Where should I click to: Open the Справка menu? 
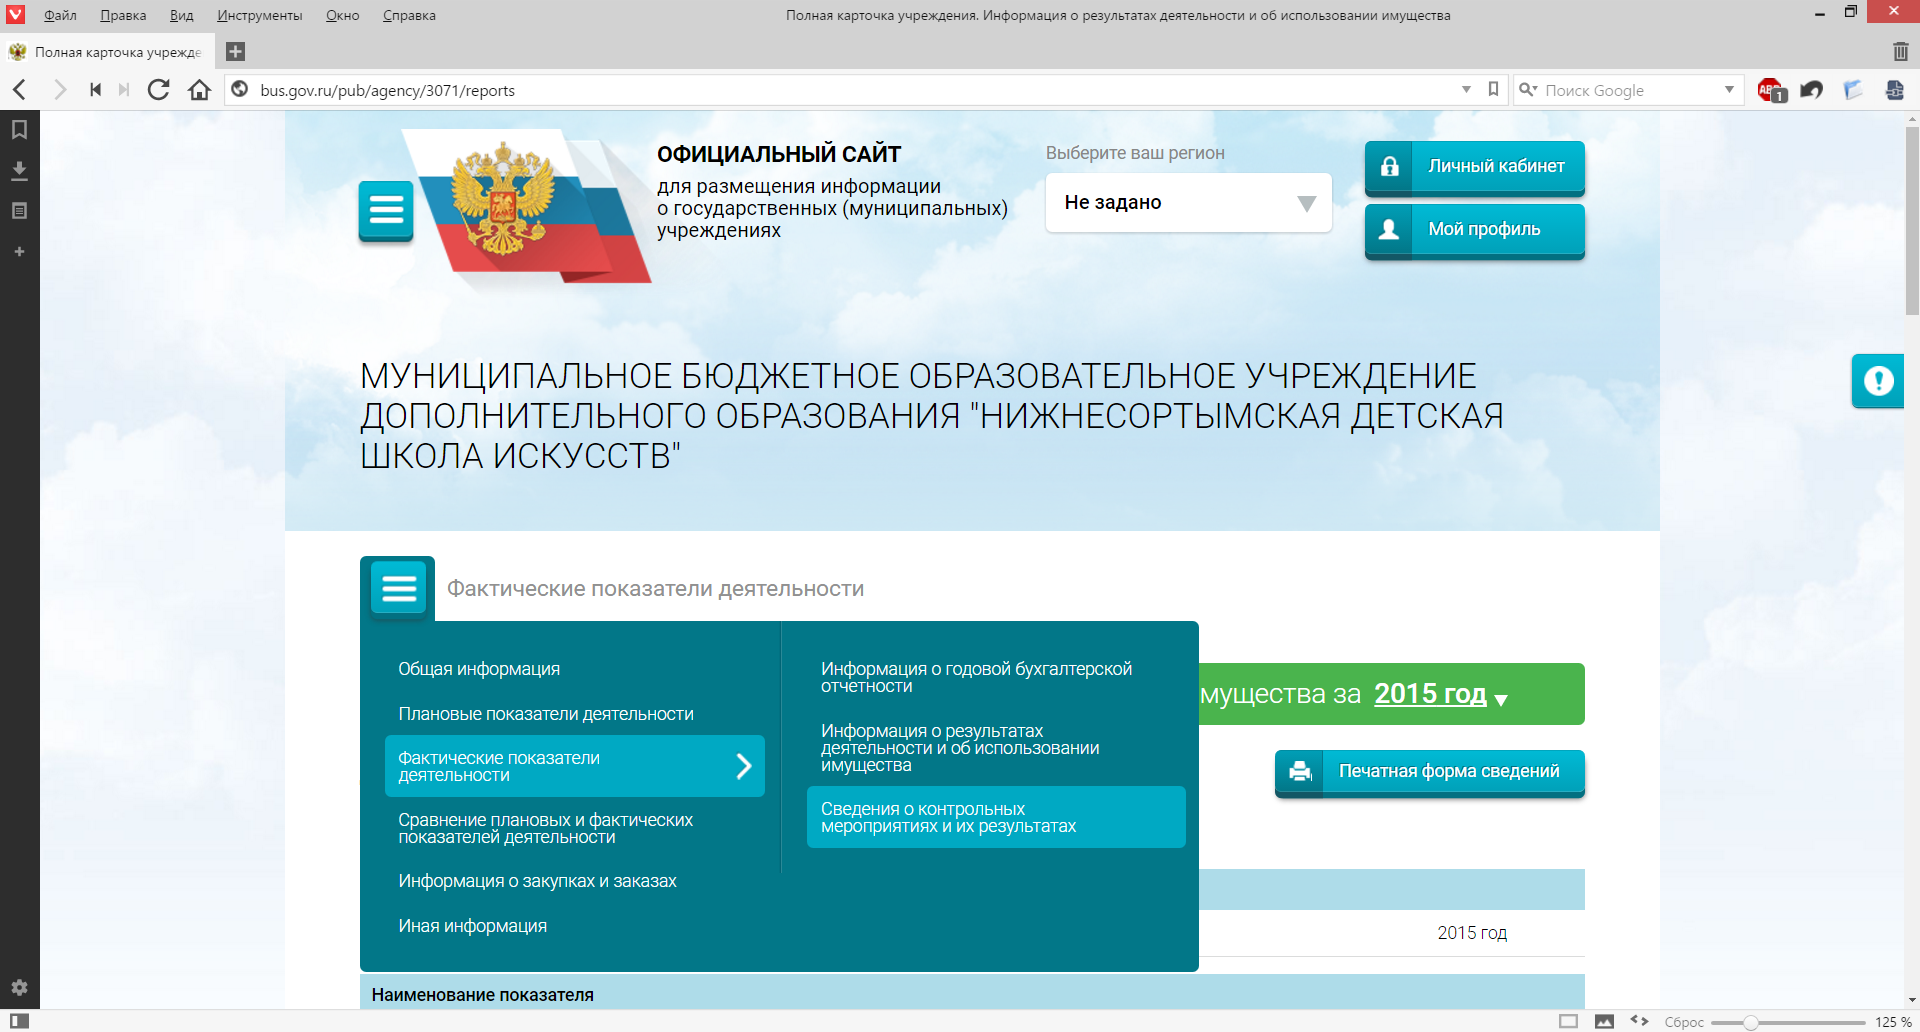coord(409,15)
